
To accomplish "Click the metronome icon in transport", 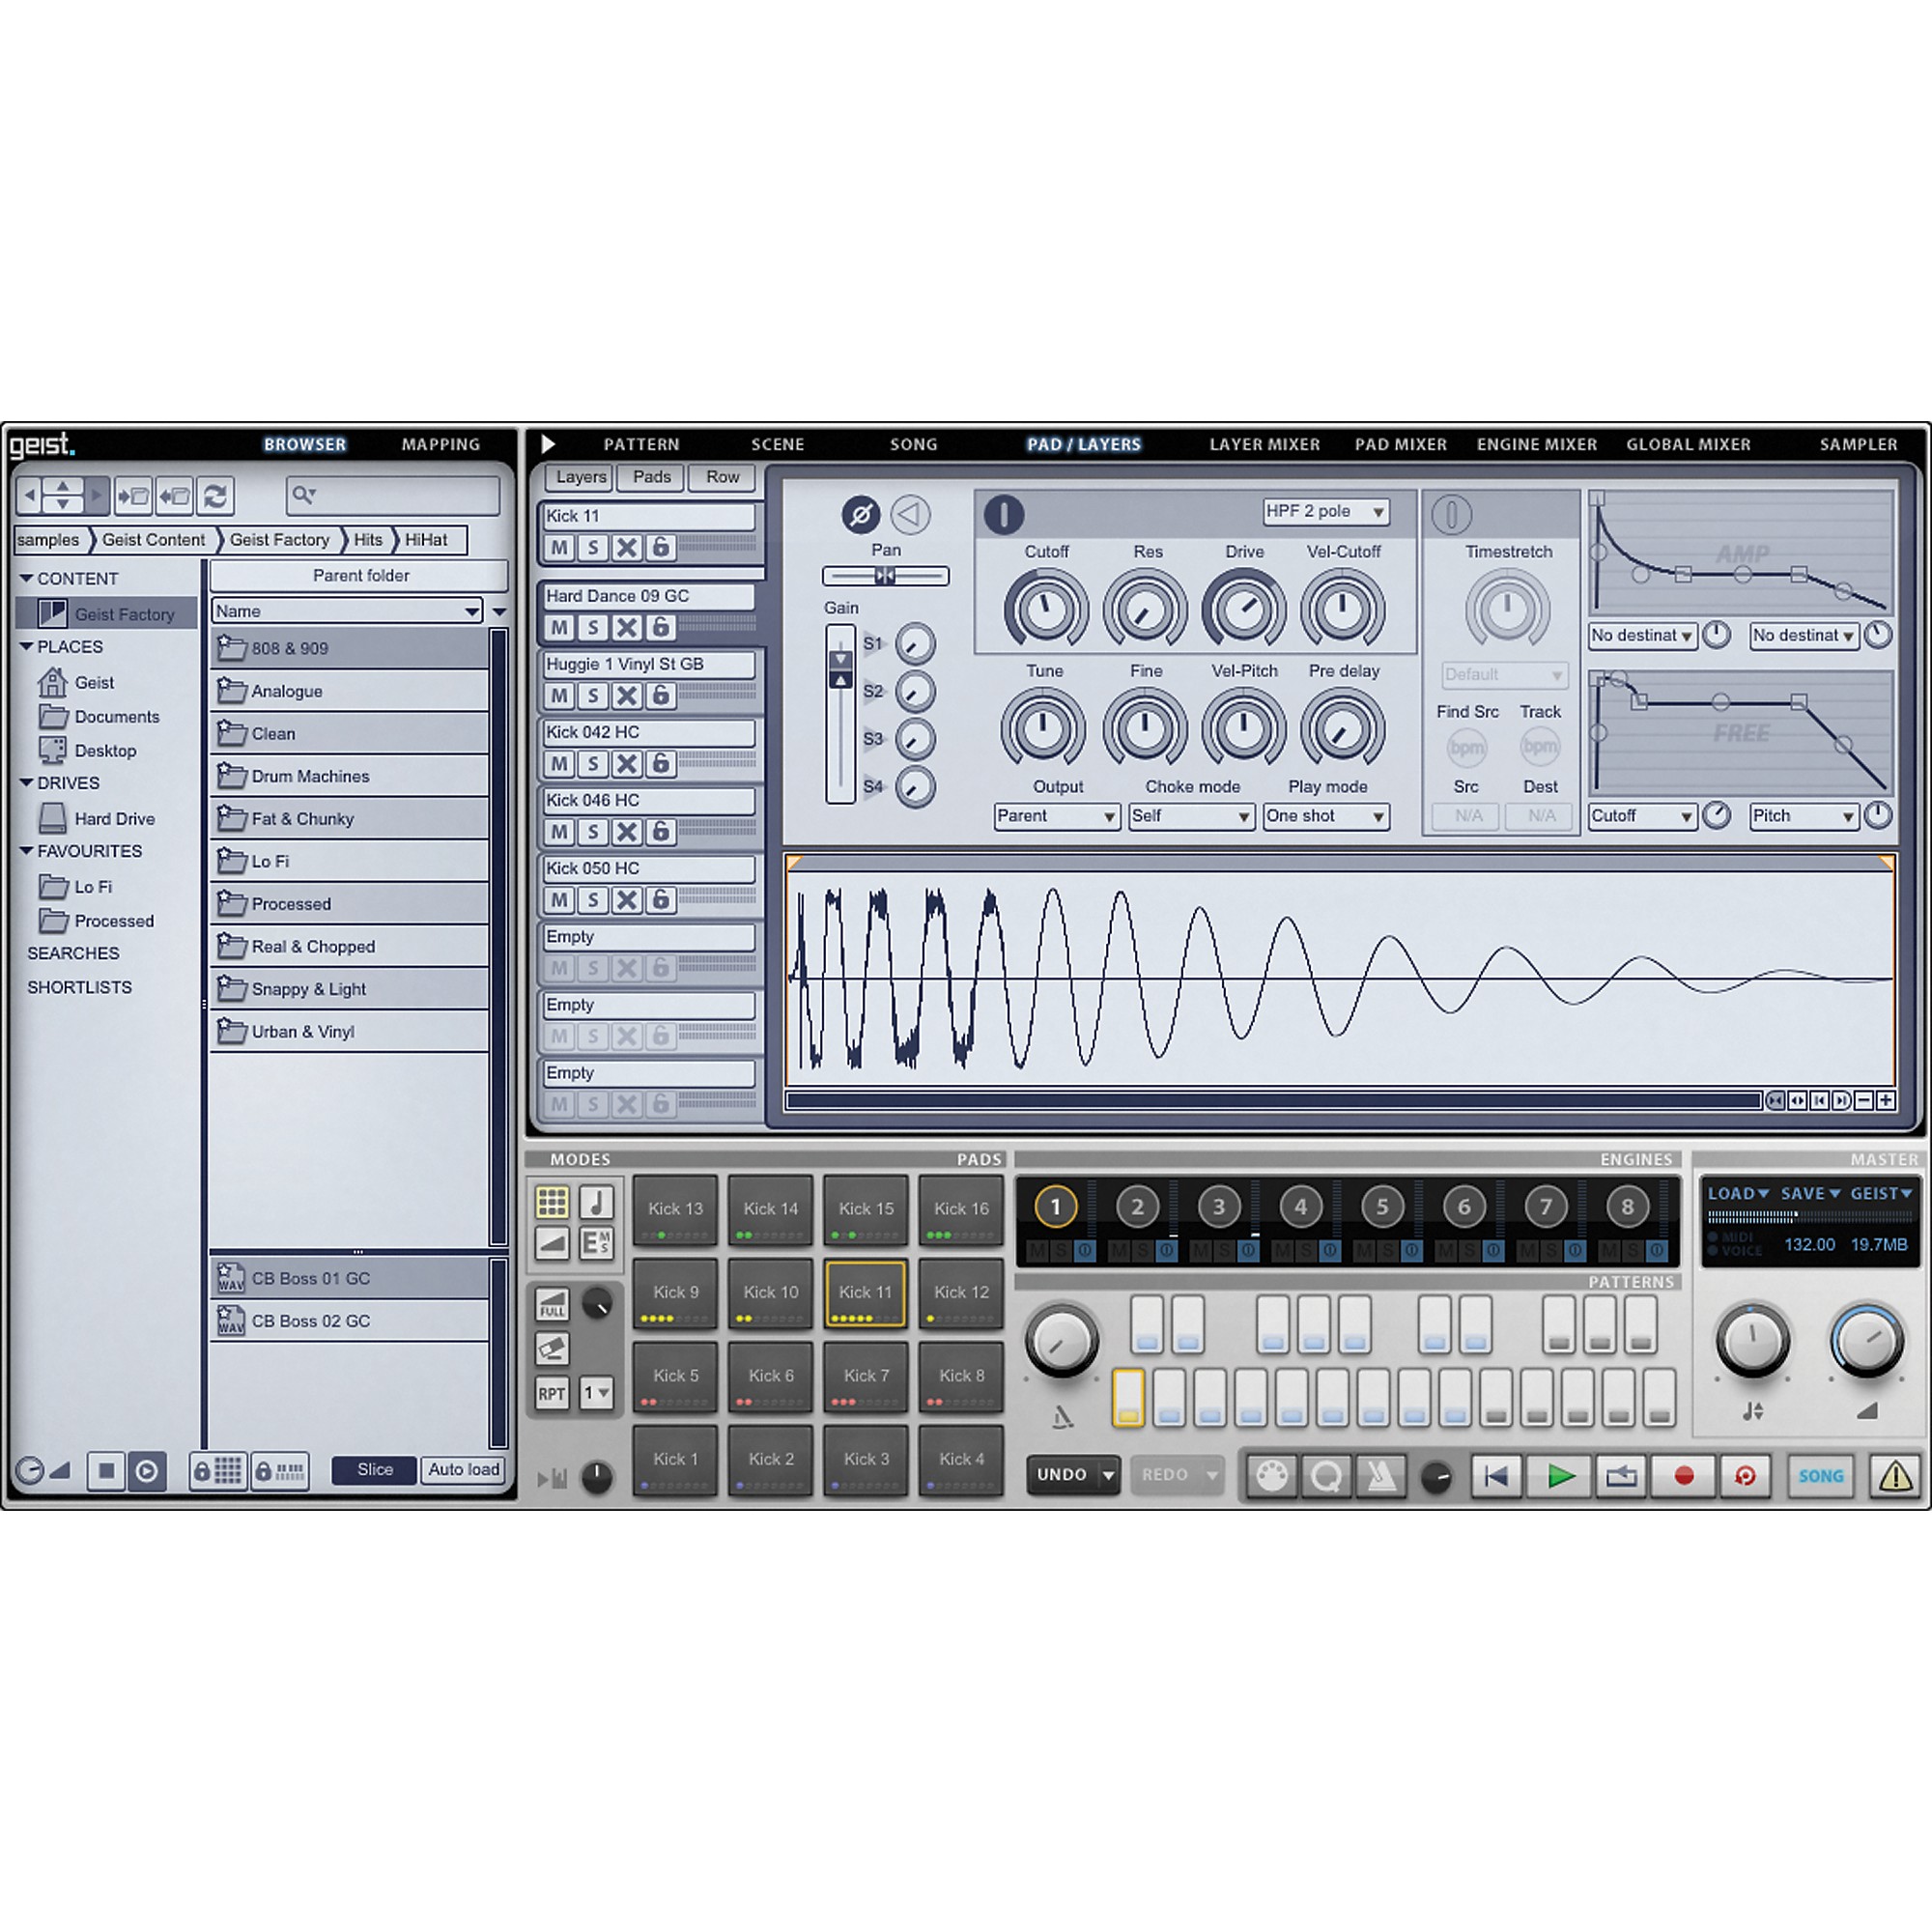I will [1381, 1476].
